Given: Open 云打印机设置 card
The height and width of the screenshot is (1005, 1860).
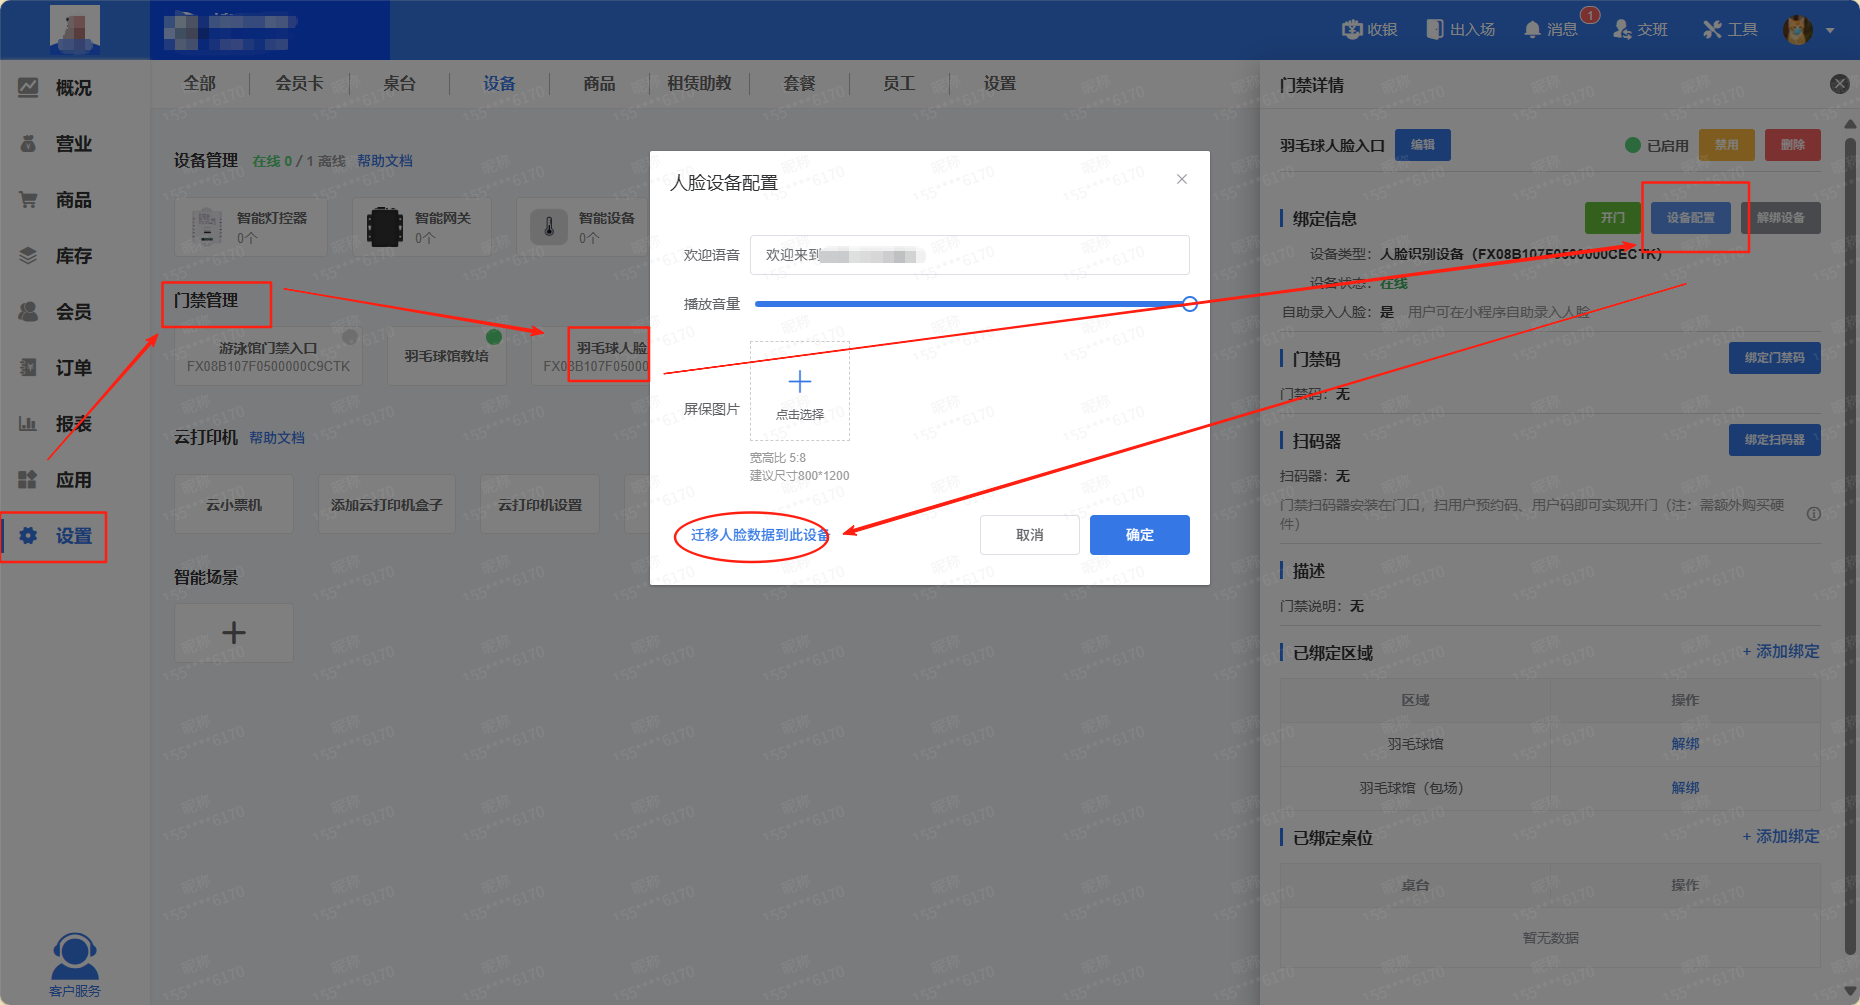Looking at the screenshot, I should pos(540,505).
